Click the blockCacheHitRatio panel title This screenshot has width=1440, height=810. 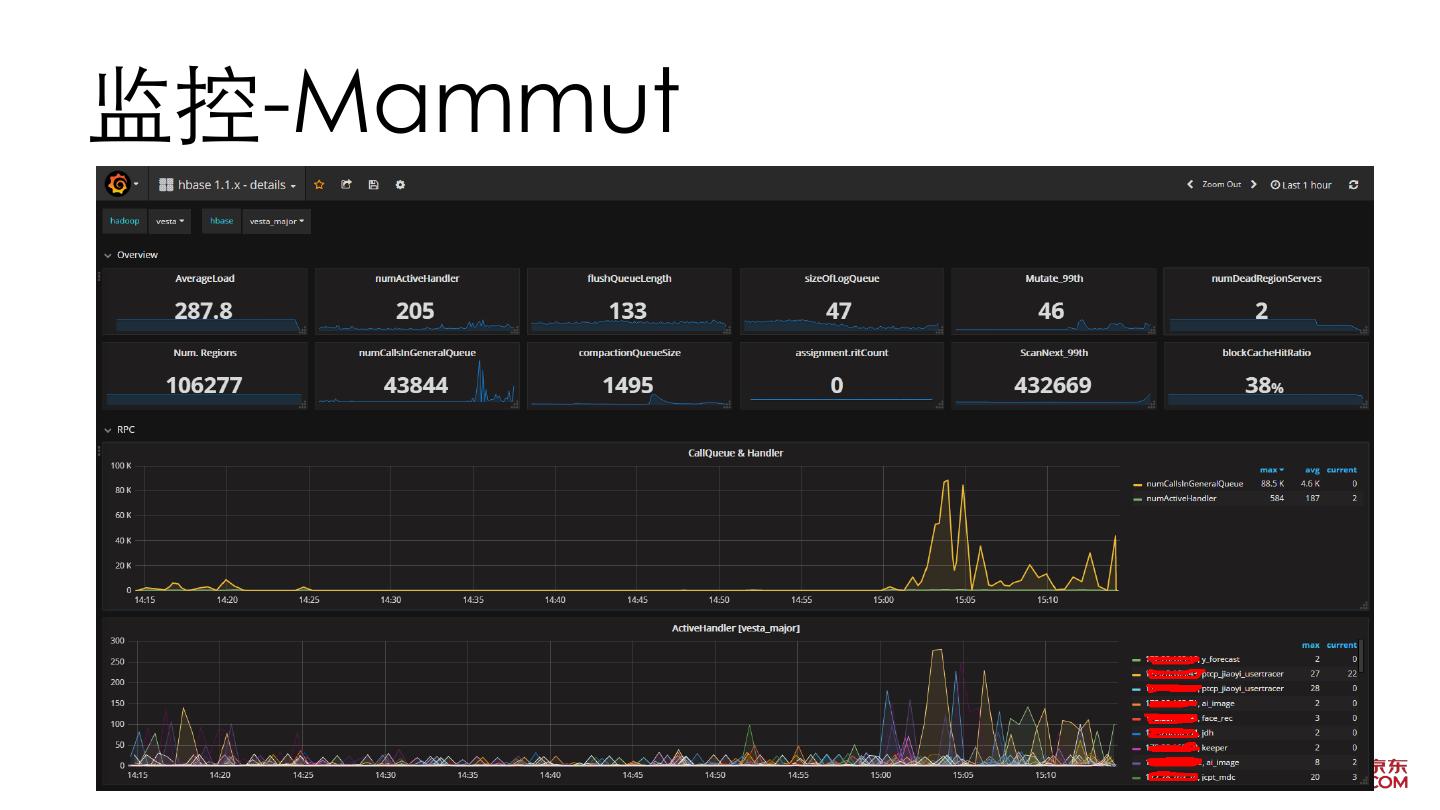[1266, 353]
